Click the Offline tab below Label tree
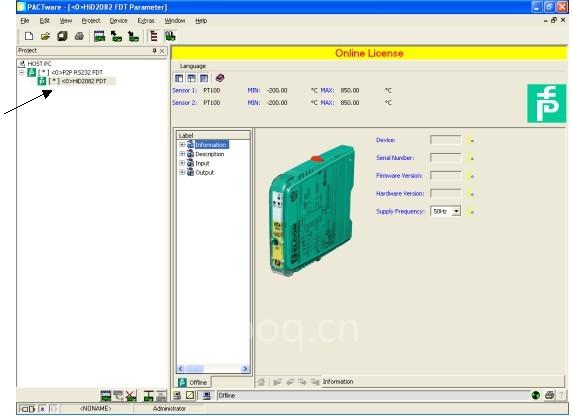The image size is (572, 416). [x=193, y=382]
